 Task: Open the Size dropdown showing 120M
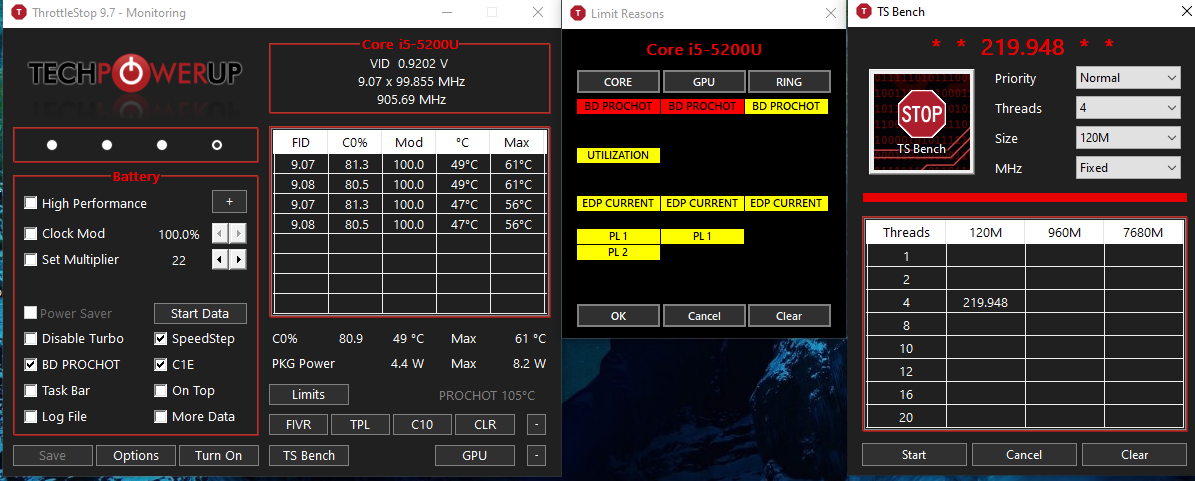(1128, 139)
